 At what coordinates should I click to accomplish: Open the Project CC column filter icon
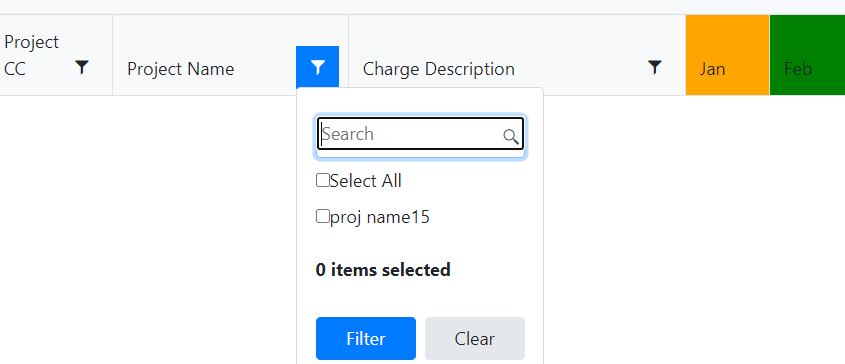81,67
